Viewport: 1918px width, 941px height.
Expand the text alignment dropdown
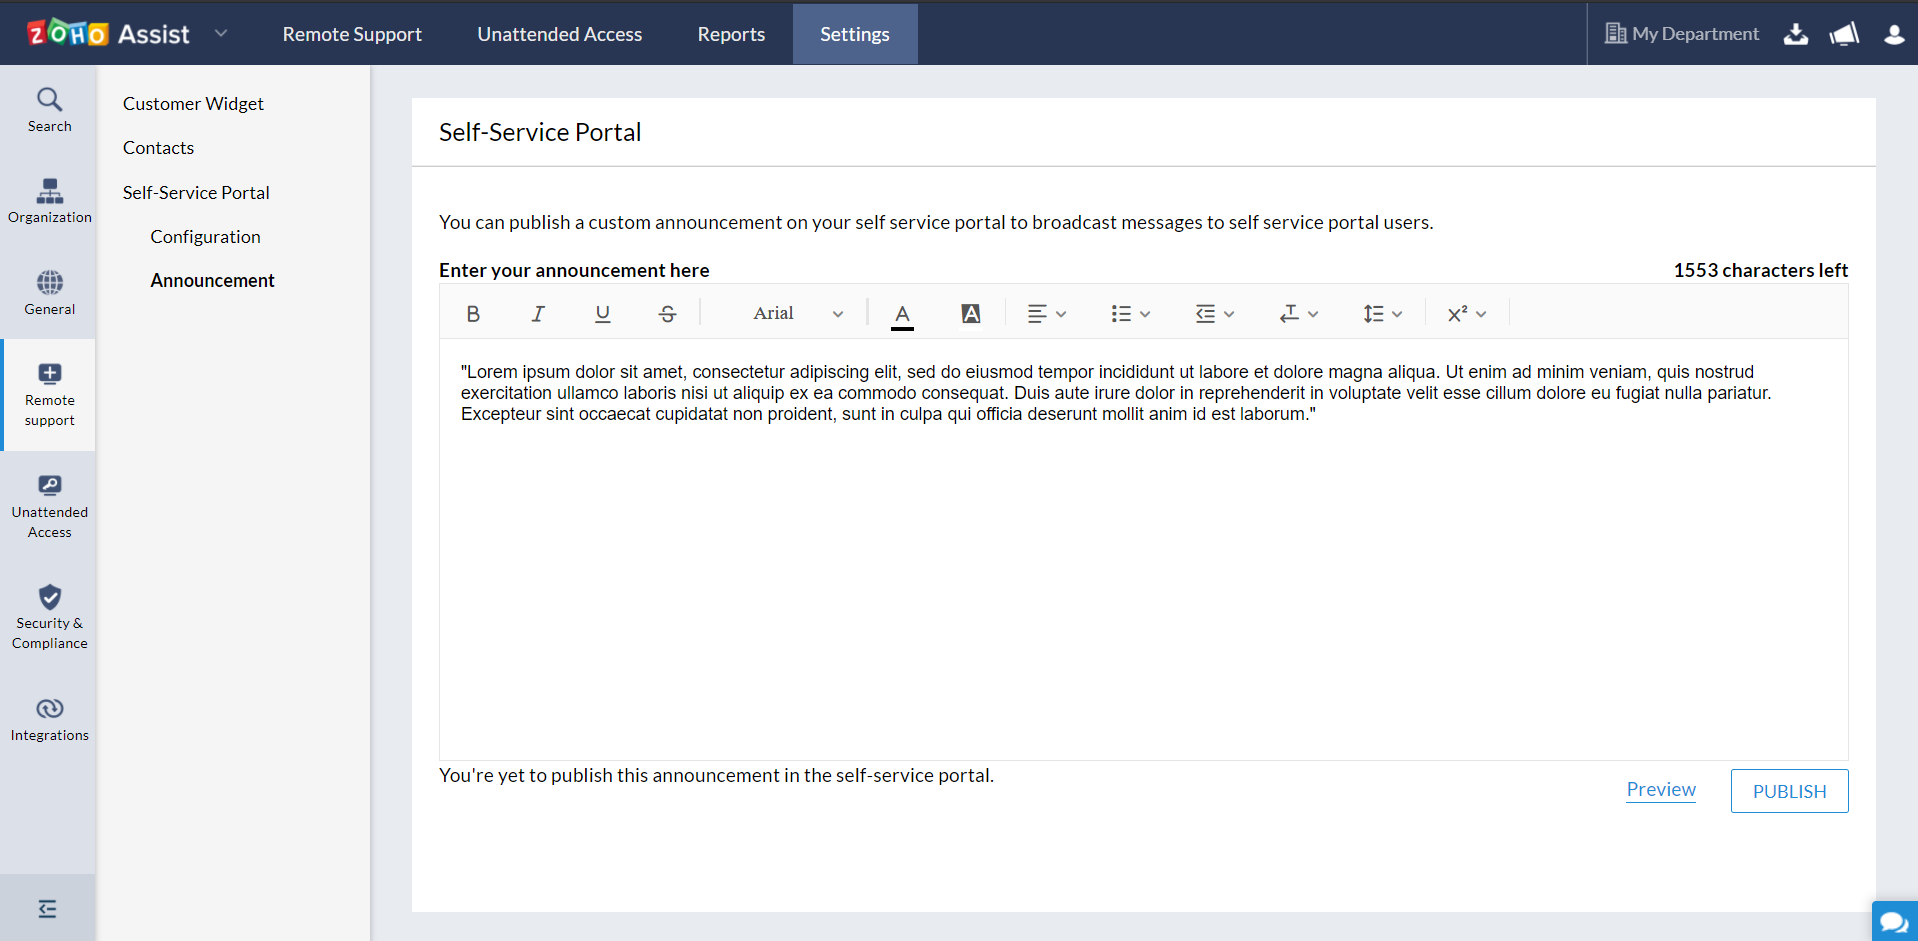1047,314
